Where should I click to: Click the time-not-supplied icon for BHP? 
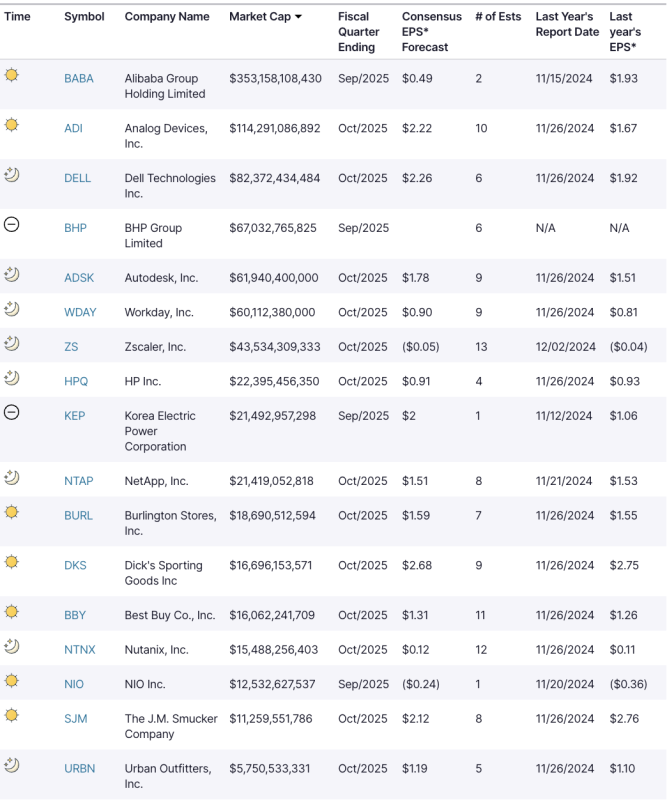coord(12,225)
